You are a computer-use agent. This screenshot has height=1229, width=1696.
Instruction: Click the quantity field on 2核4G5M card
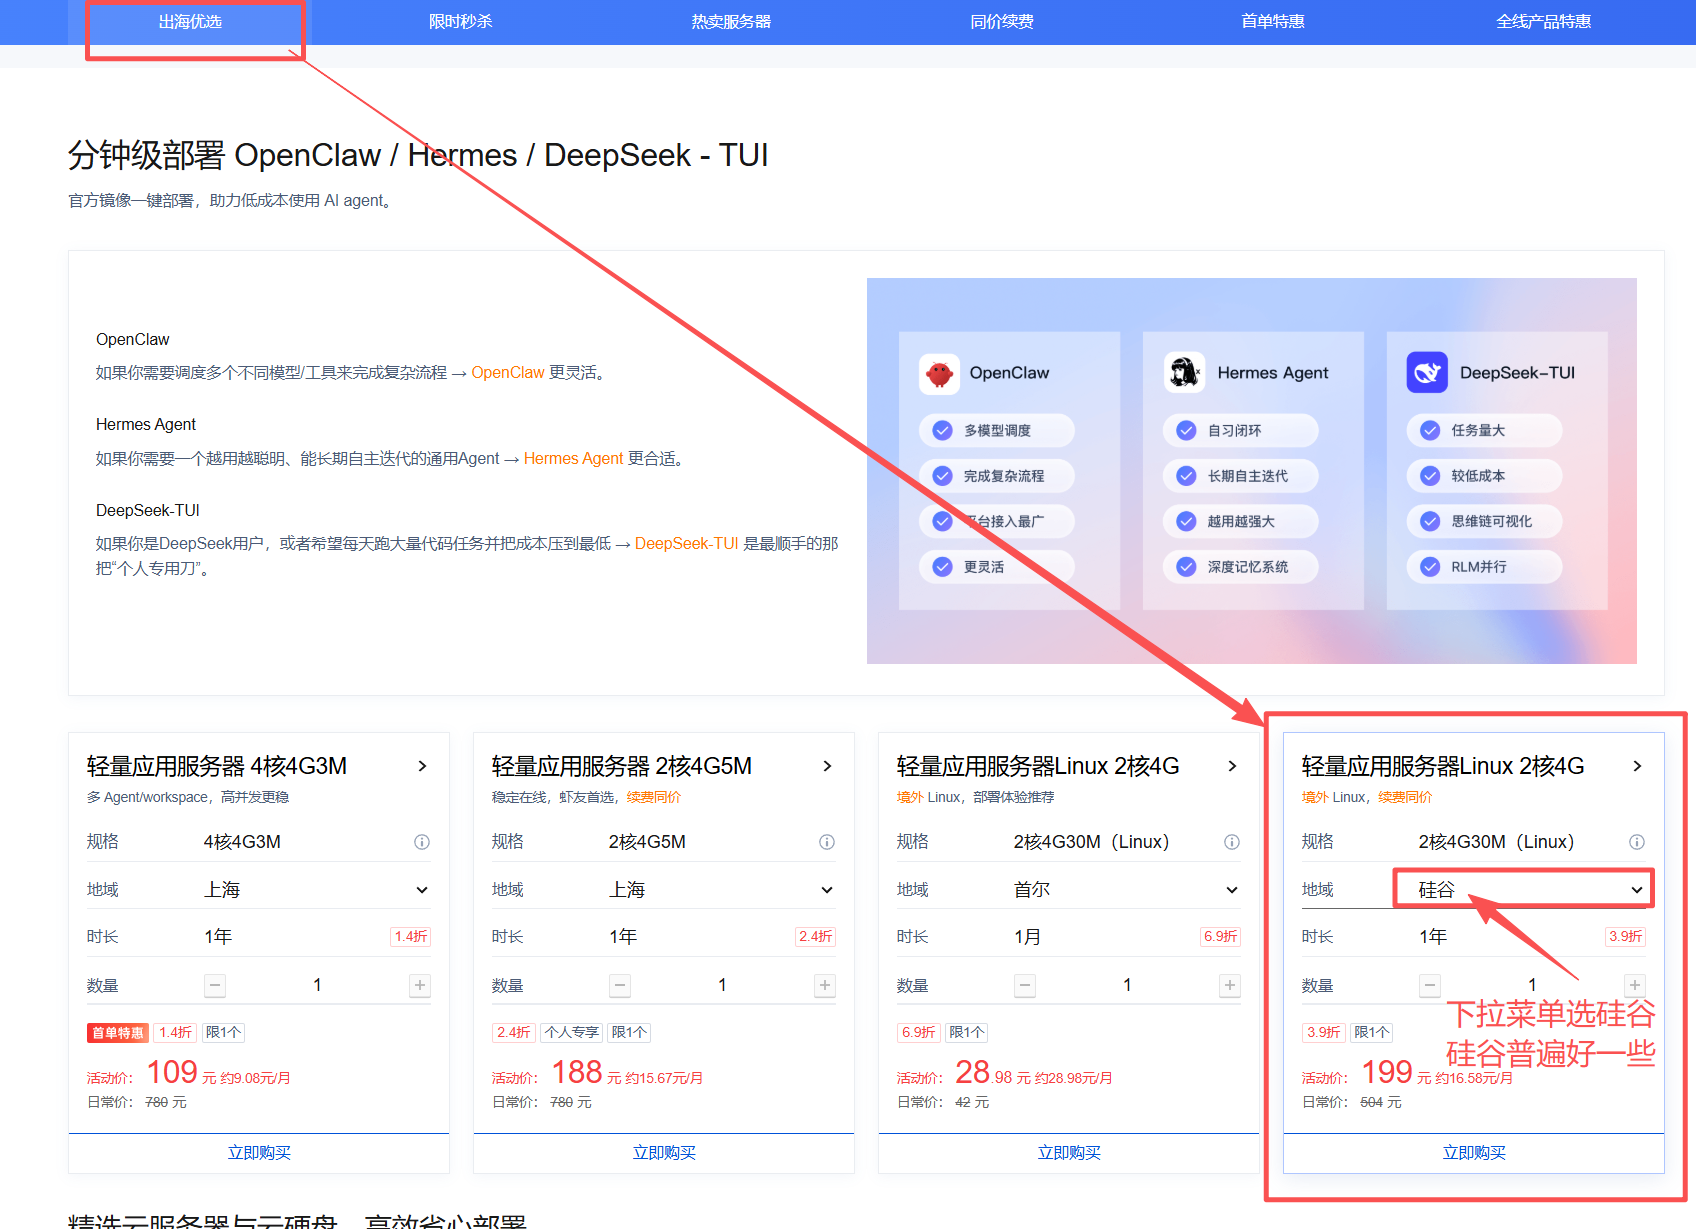[x=722, y=986]
